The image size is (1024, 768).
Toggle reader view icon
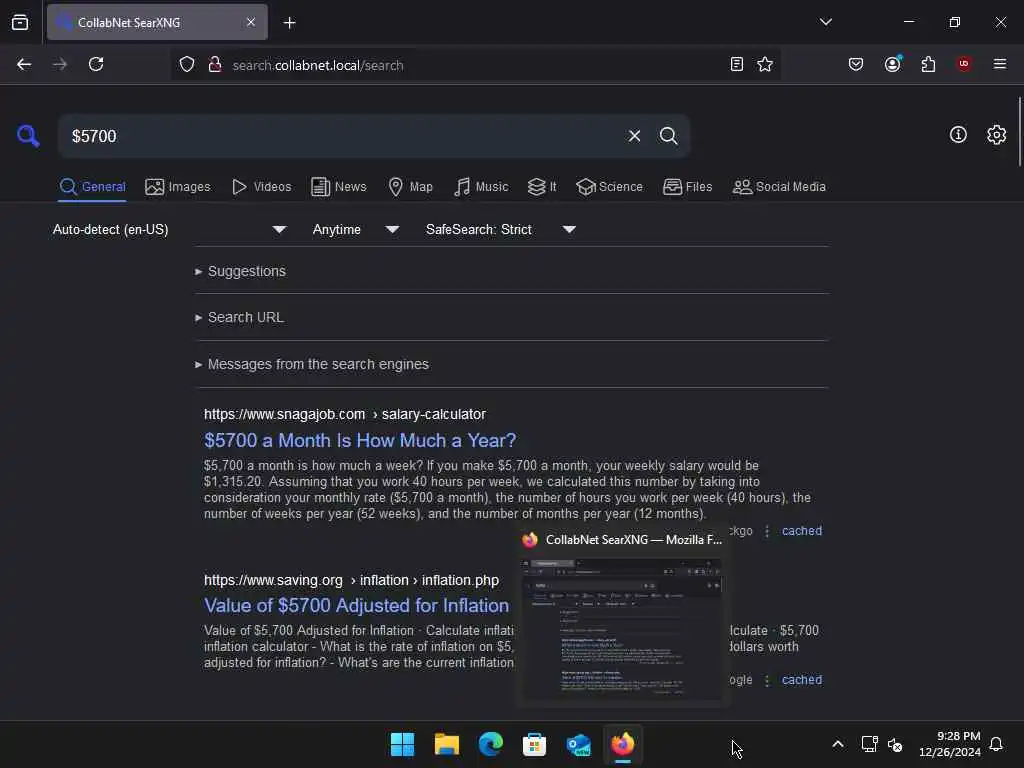(x=737, y=64)
